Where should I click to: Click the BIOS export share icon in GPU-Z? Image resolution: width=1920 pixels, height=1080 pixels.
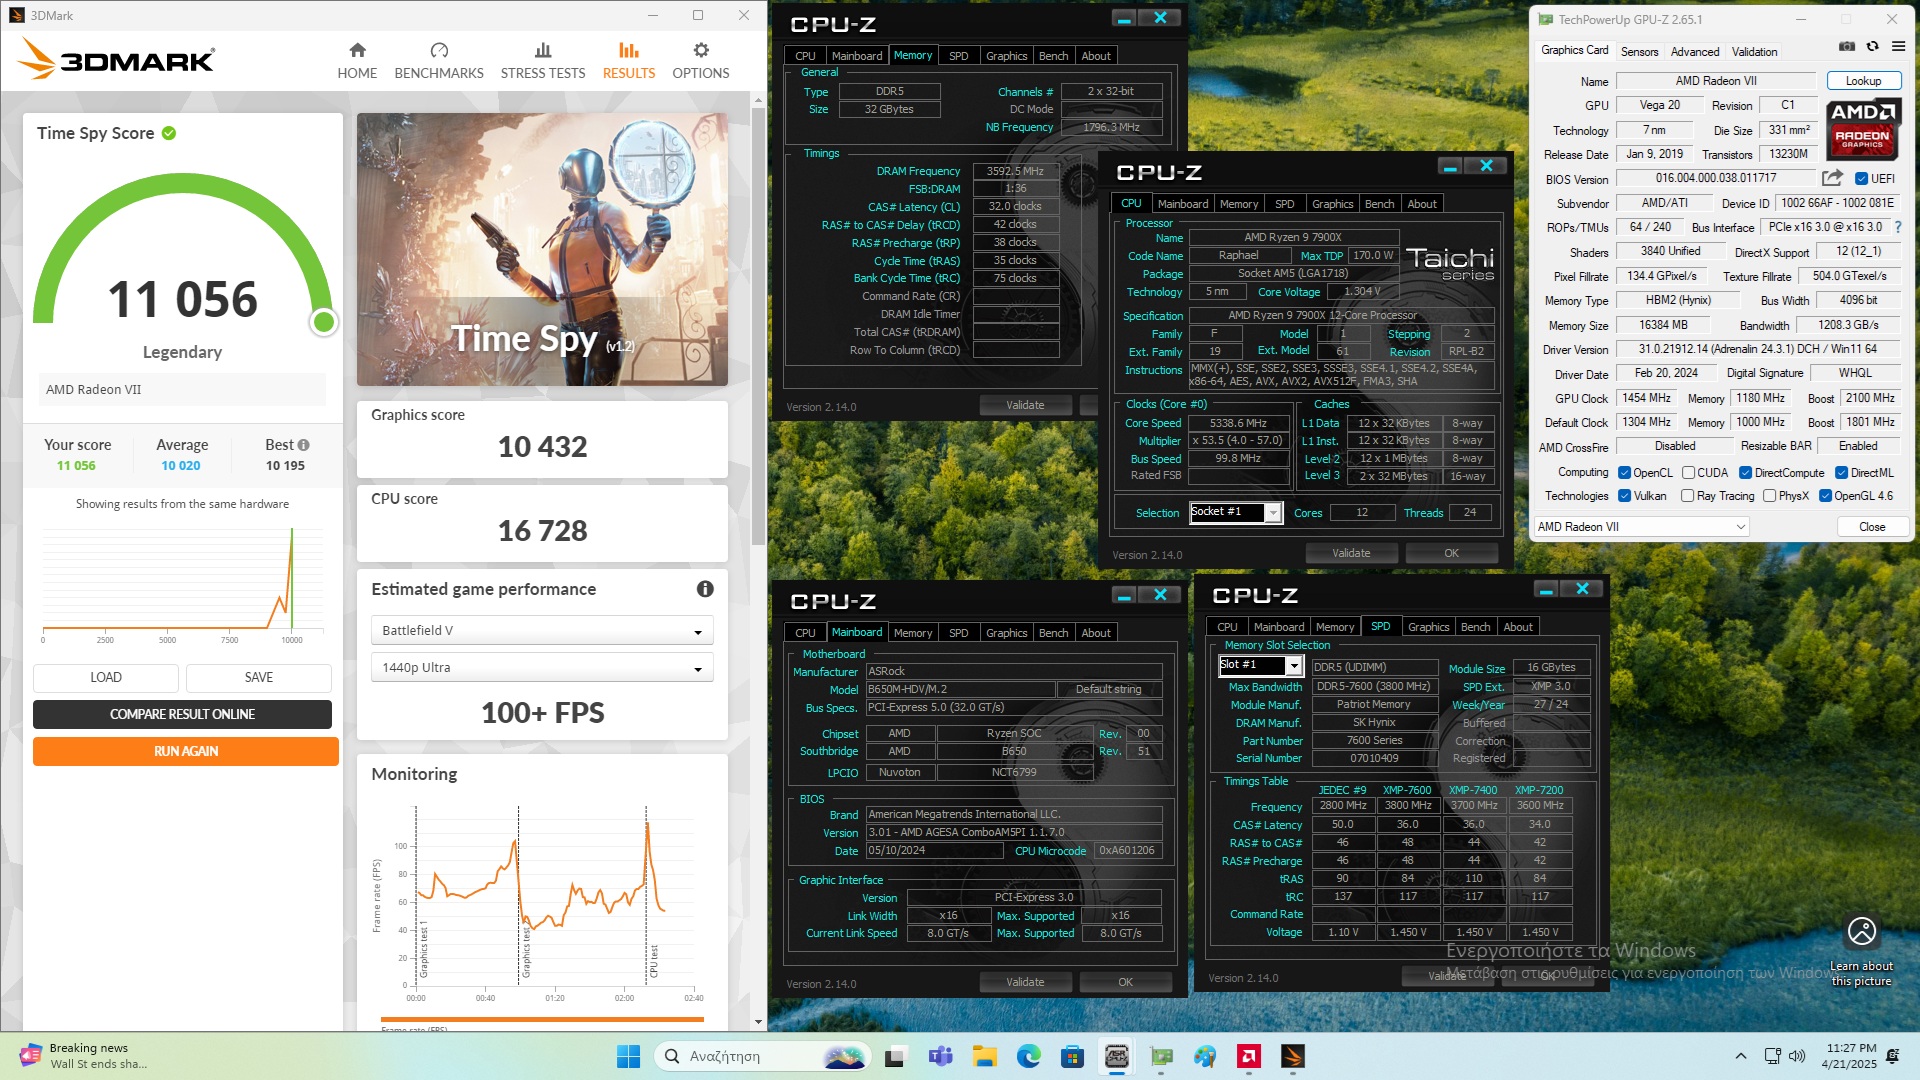tap(1832, 178)
